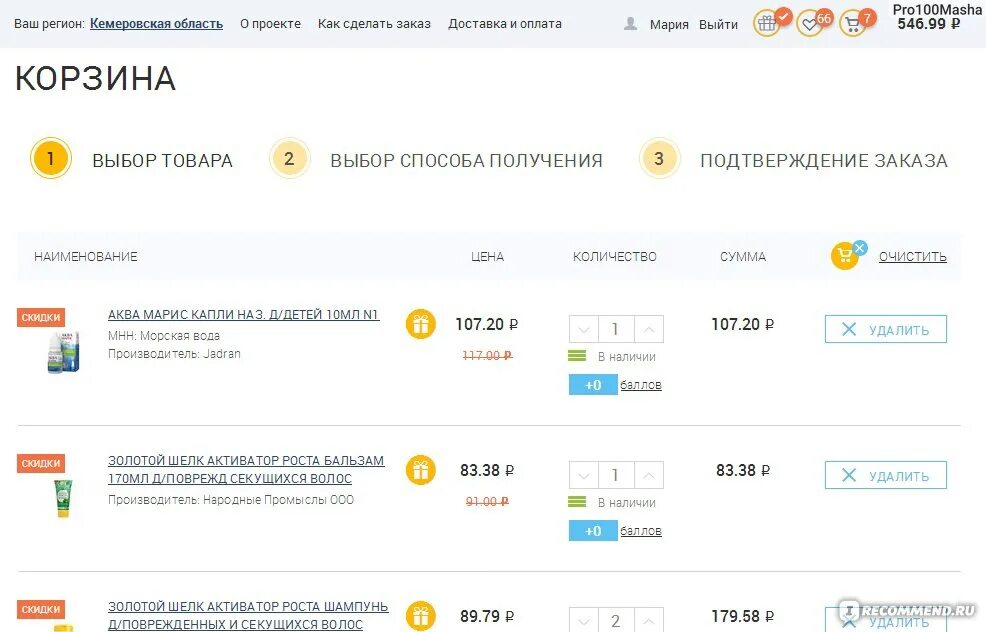This screenshot has height=632, width=986.
Task: Remove Золотой Шелк бальзам with Удалить
Action: 885,475
